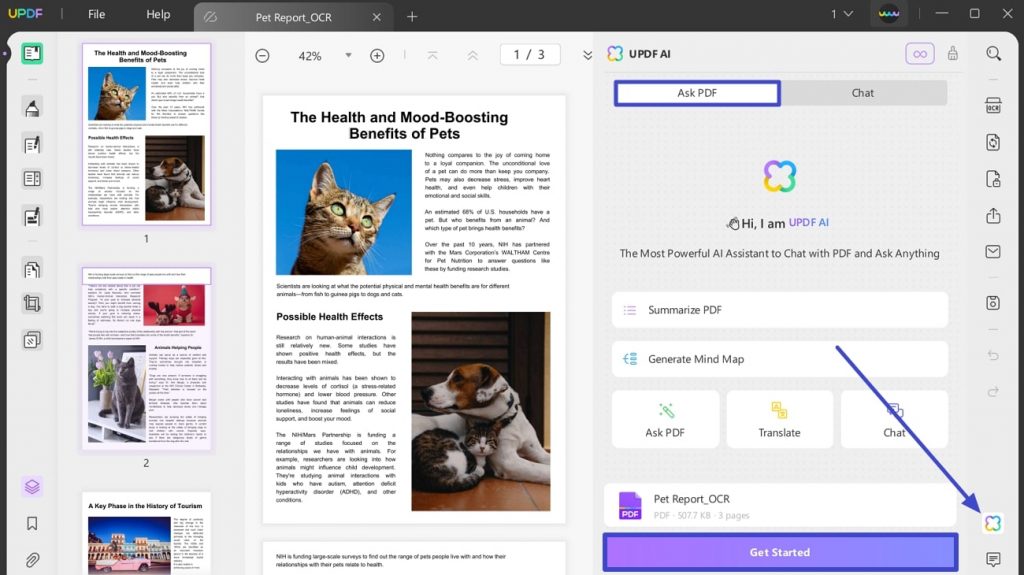Switch to the Chat tab
This screenshot has height=575, width=1024.
863,93
